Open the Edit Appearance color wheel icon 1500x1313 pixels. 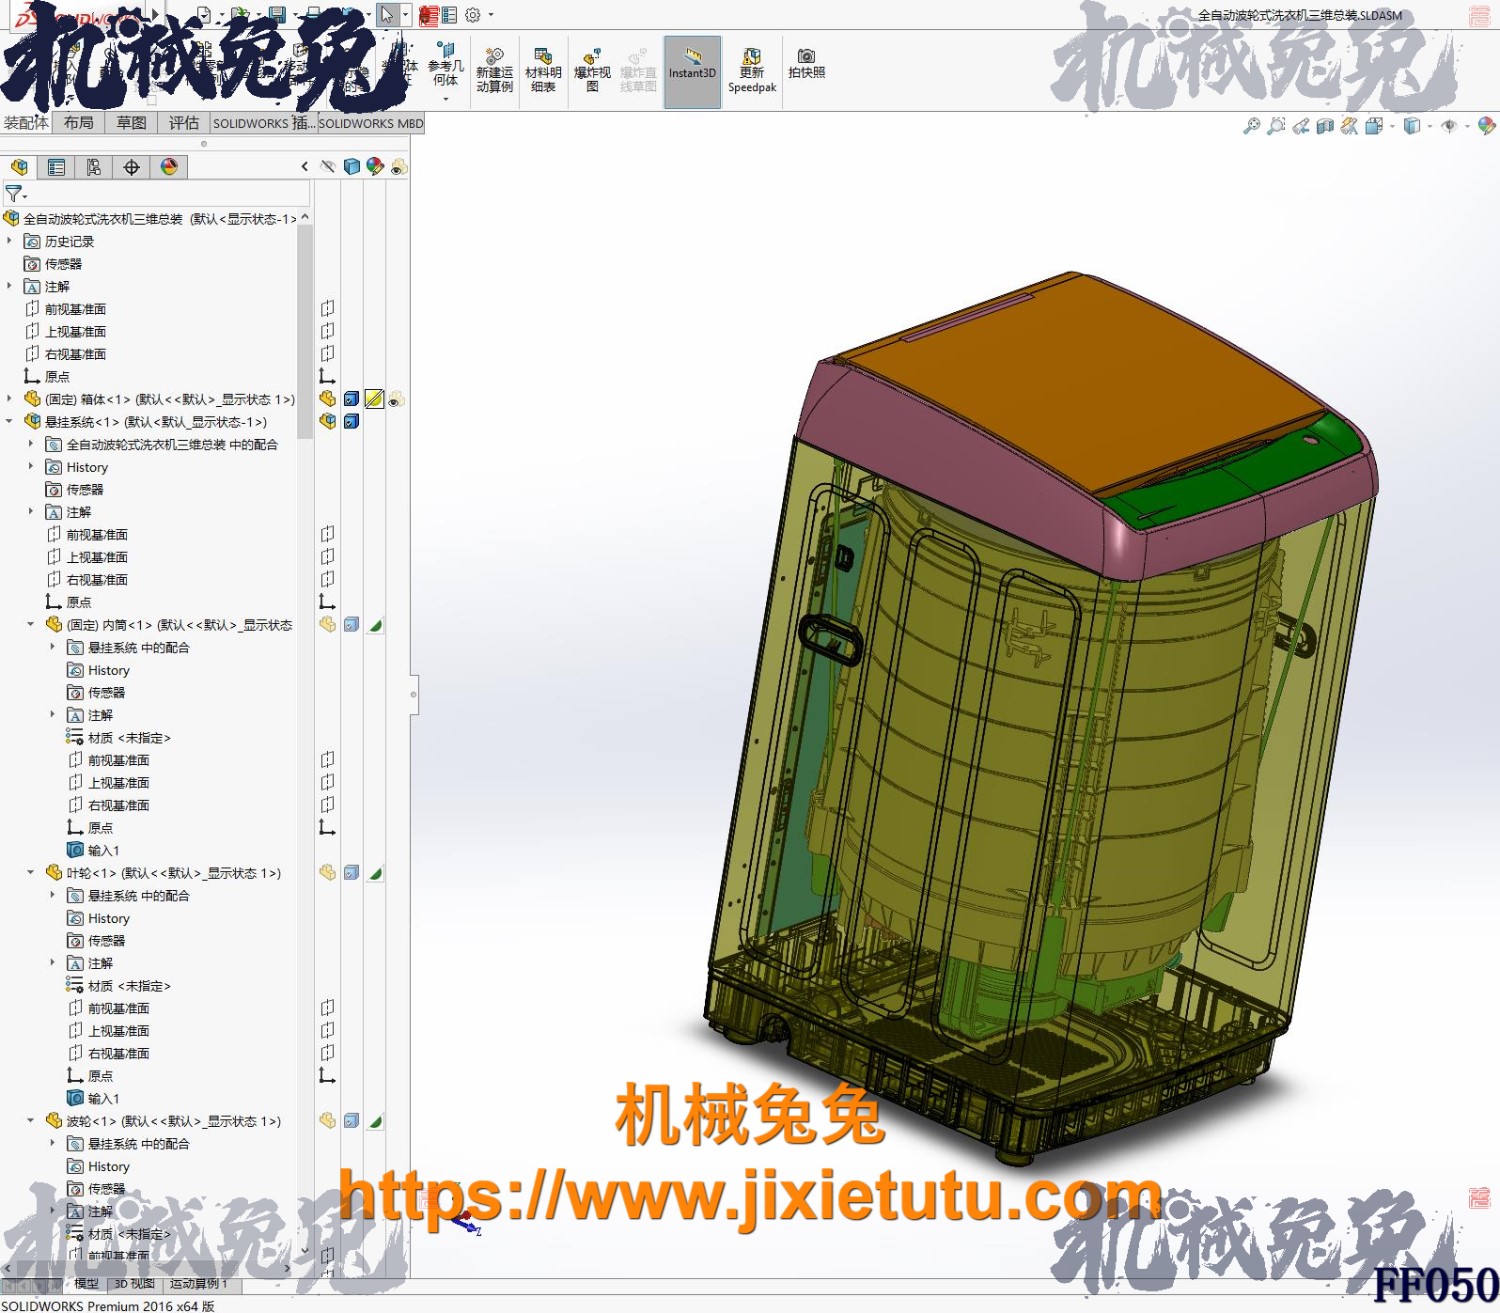point(1486,126)
